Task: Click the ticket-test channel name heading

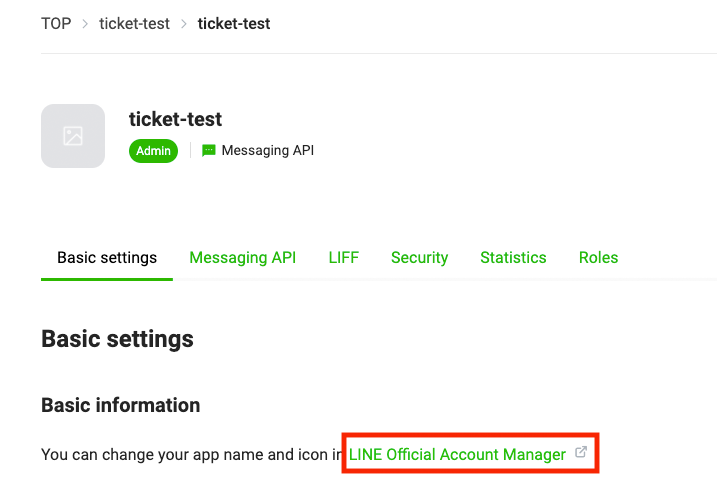Action: tap(175, 119)
